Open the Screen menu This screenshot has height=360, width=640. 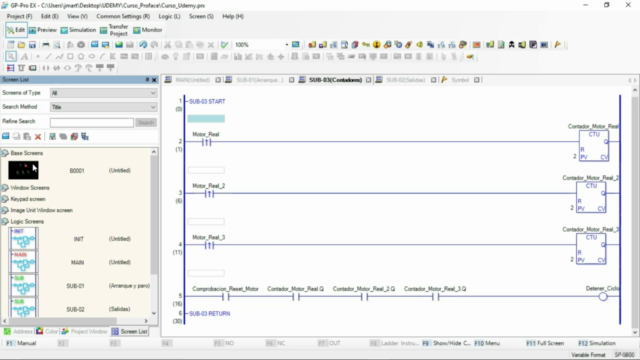click(x=201, y=16)
